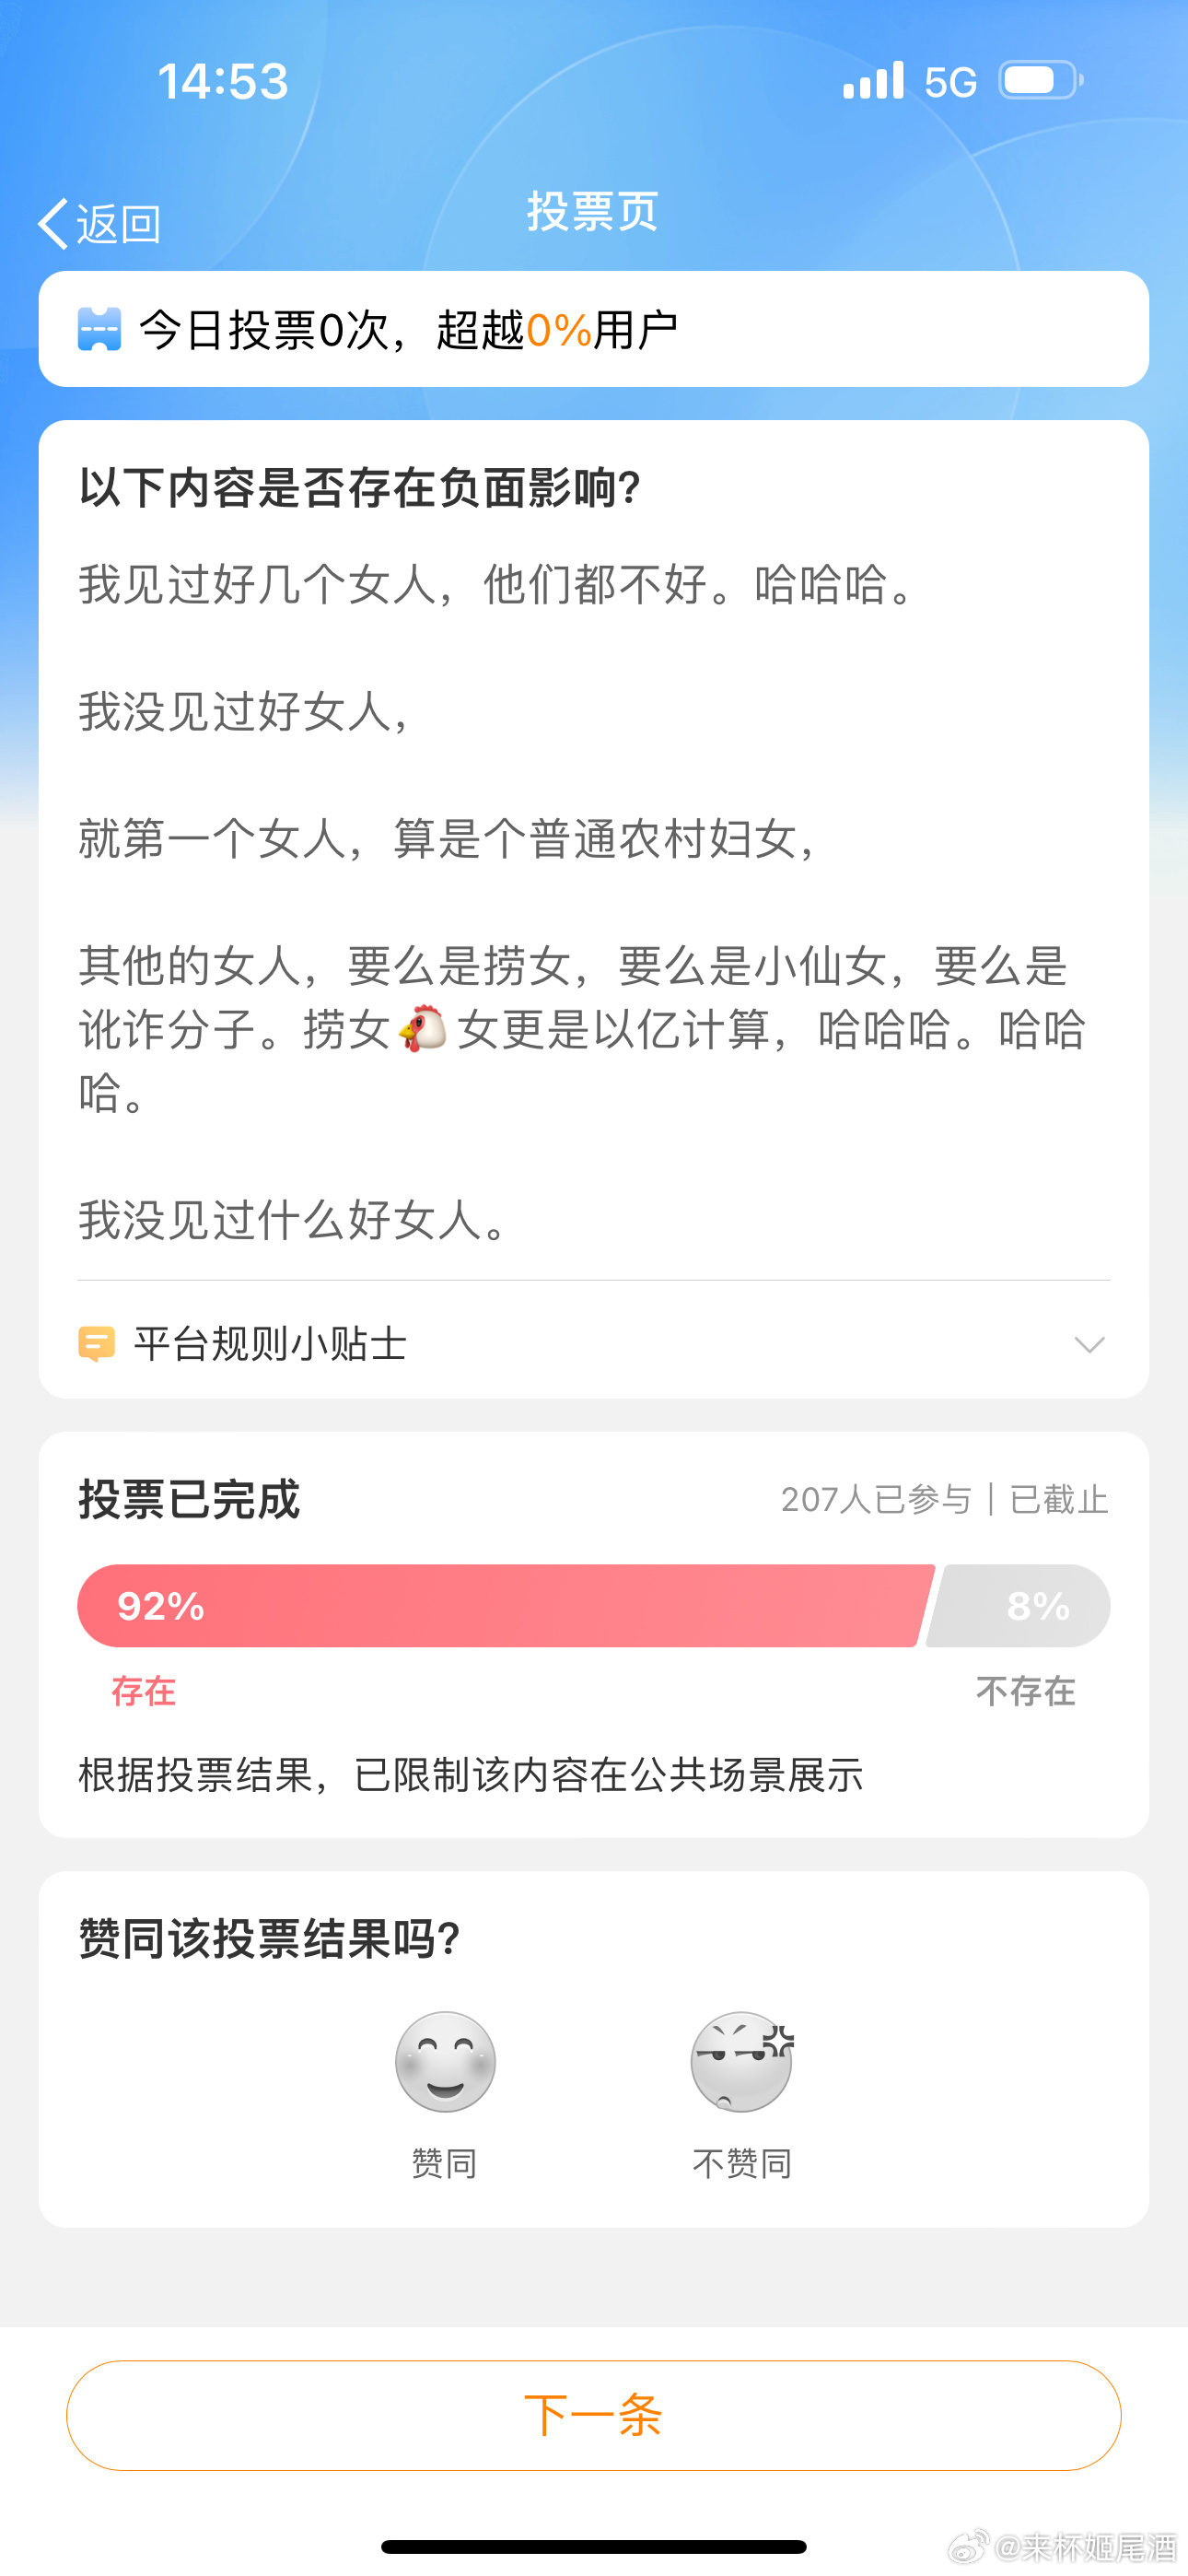Tap the yellow platform rules tips icon
This screenshot has width=1188, height=2576.
pyautogui.click(x=96, y=1343)
